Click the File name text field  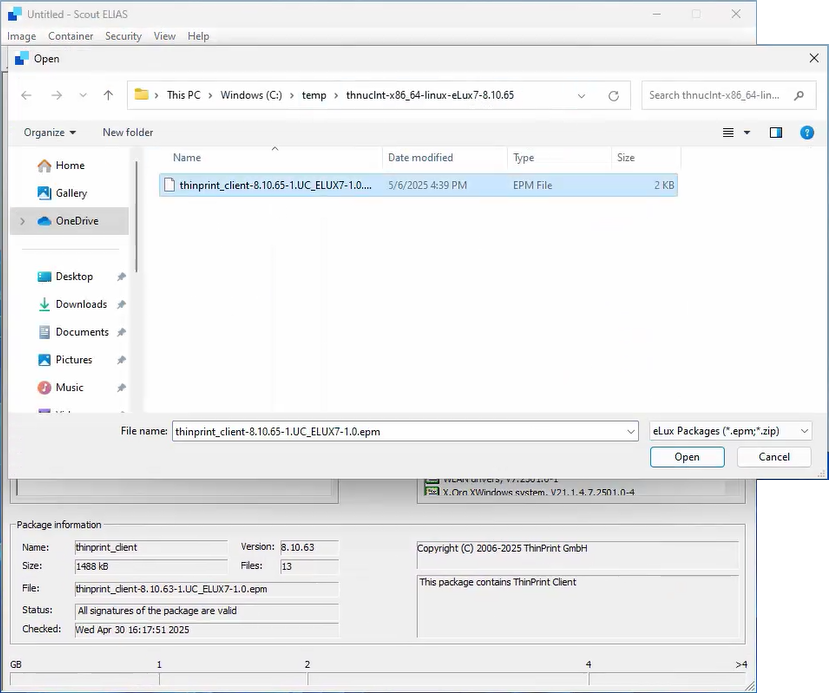(x=399, y=431)
